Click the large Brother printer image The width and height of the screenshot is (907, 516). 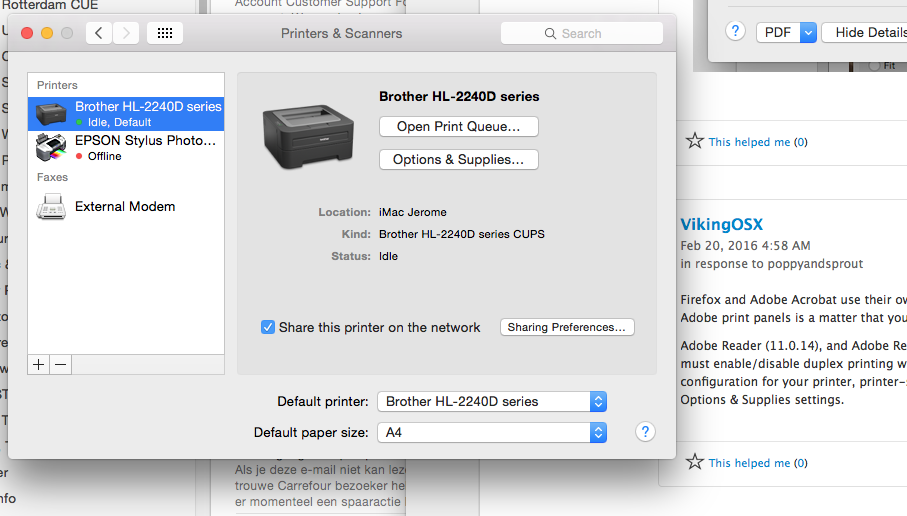pos(308,137)
